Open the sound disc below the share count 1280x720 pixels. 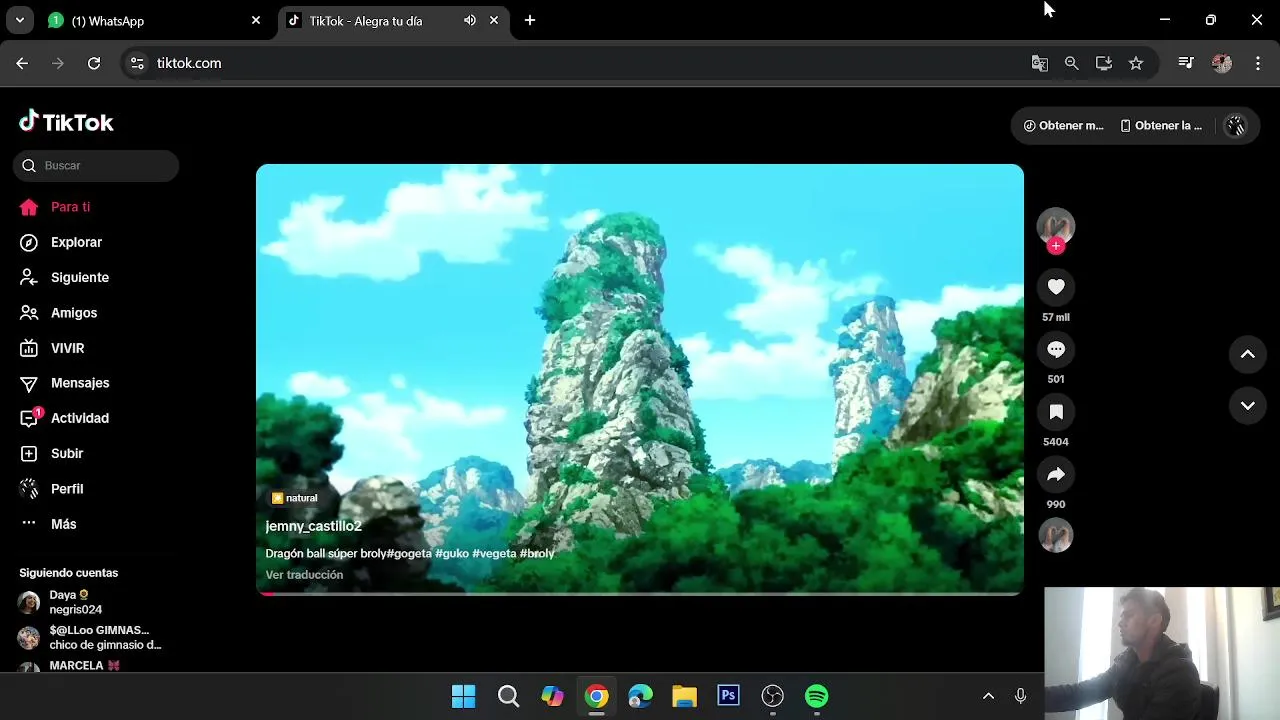tap(1056, 536)
